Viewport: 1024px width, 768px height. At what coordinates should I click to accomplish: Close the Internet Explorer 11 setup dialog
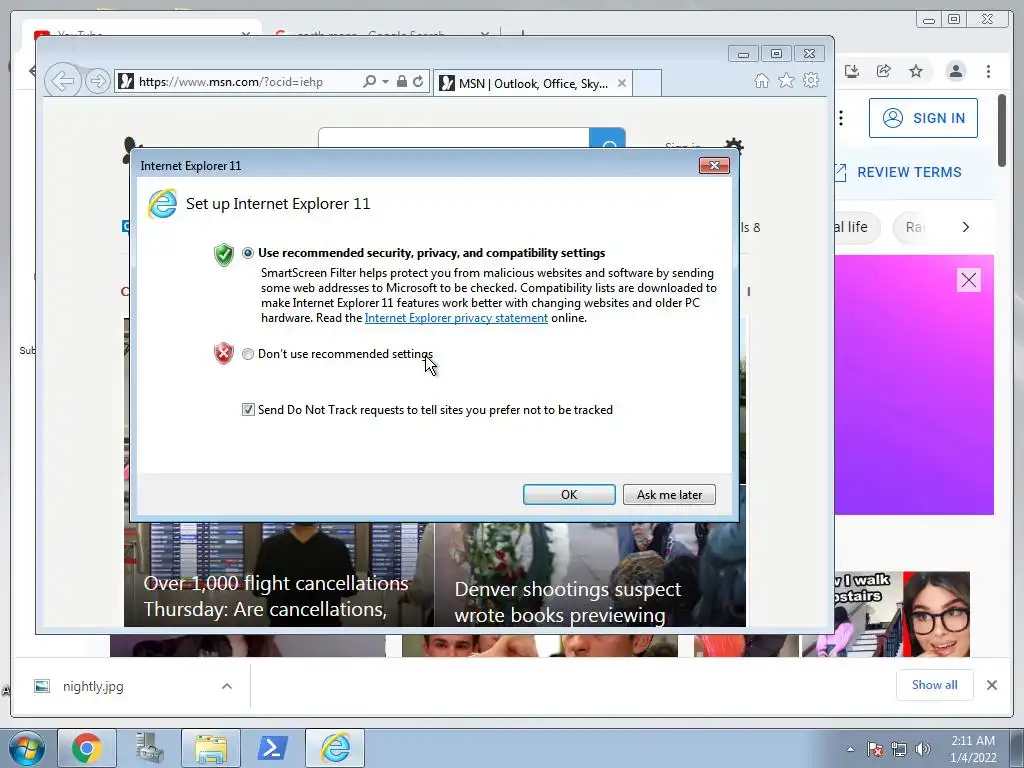pyautogui.click(x=714, y=166)
